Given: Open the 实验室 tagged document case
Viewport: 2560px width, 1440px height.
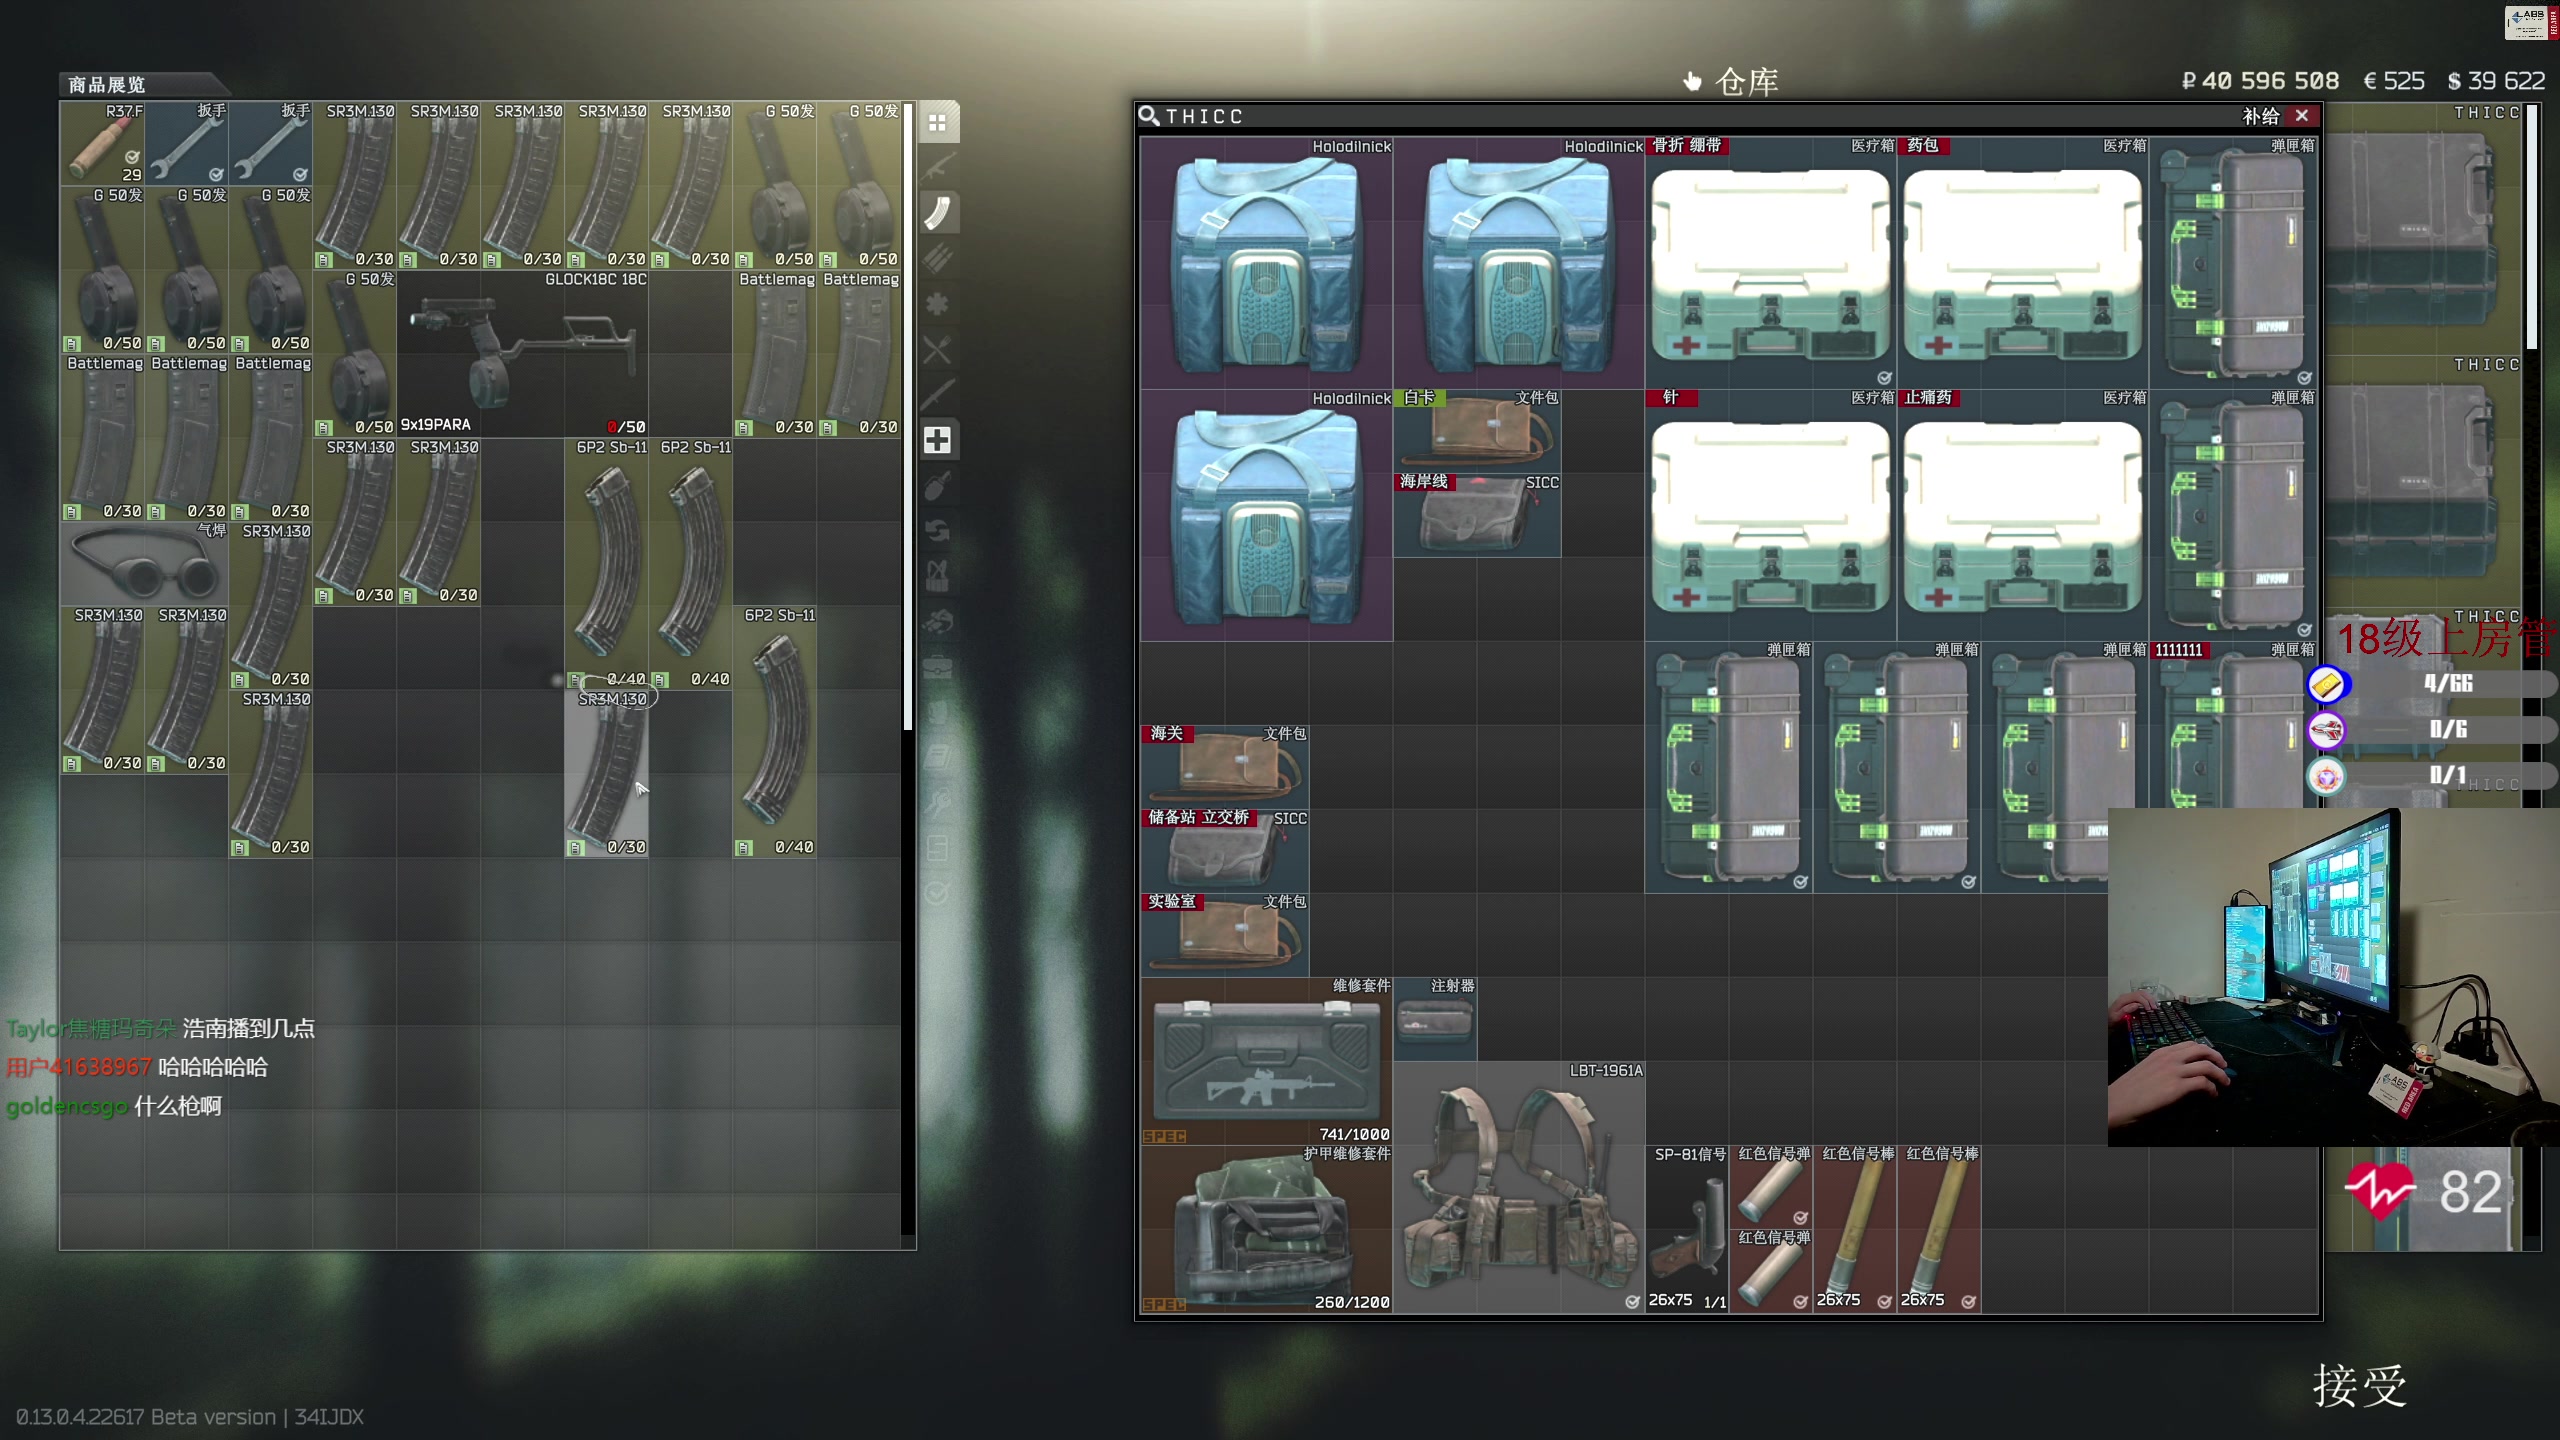Looking at the screenshot, I should [x=1225, y=935].
